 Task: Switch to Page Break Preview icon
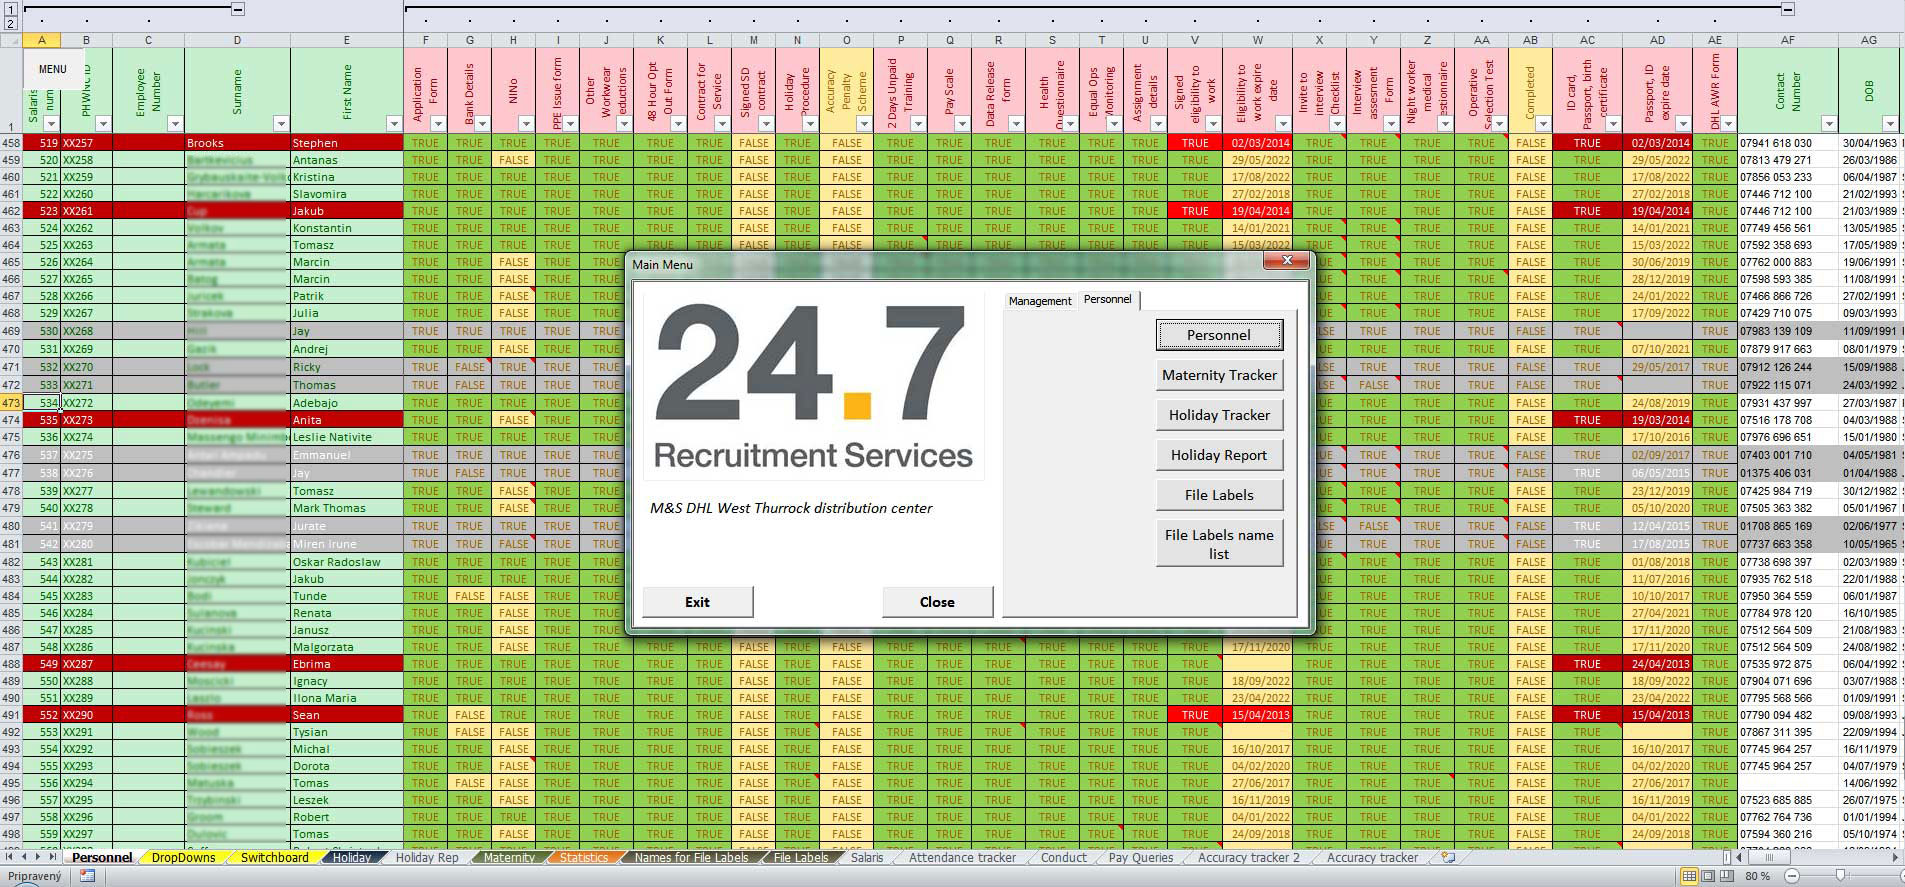coord(1727,876)
